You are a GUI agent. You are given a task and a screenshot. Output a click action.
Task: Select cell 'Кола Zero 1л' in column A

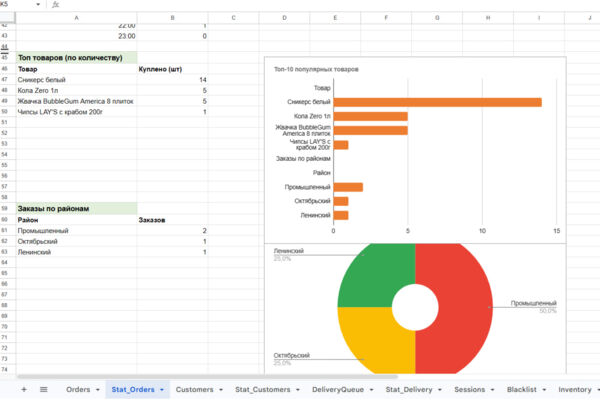coord(77,90)
